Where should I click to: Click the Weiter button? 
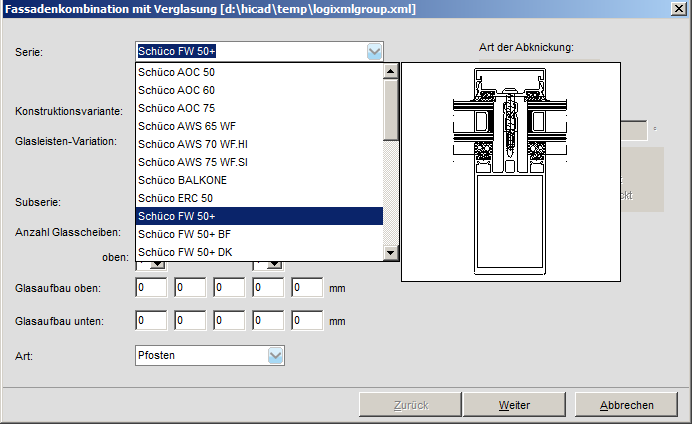(x=514, y=405)
